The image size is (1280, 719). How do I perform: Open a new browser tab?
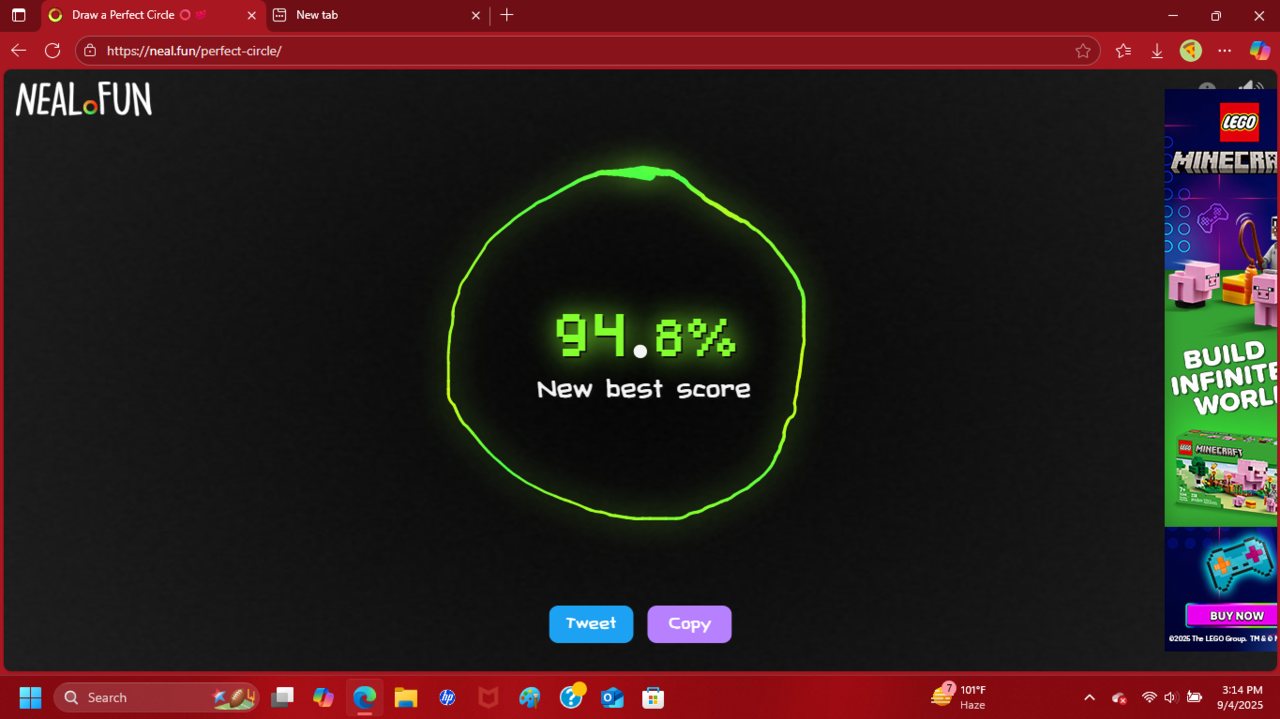coord(507,15)
